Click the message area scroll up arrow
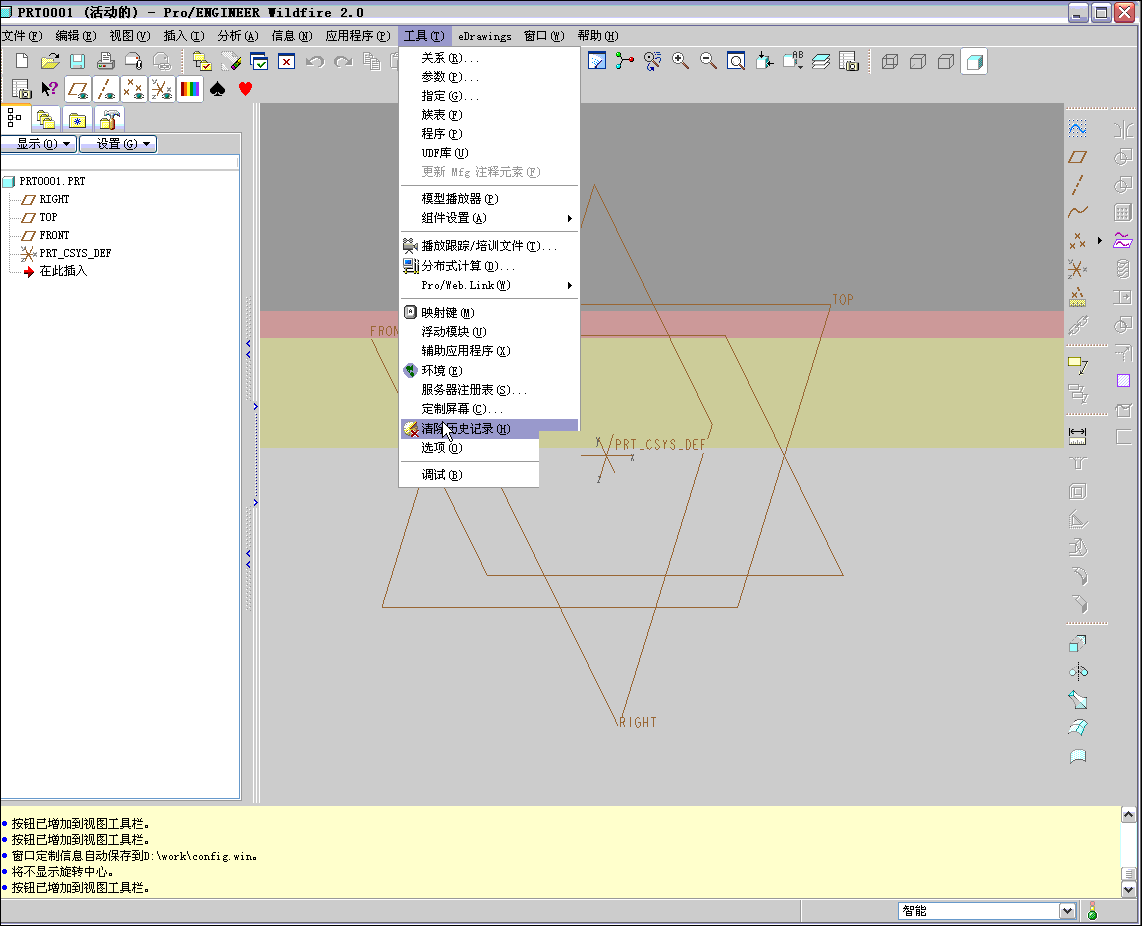This screenshot has width=1142, height=926. click(x=1128, y=815)
